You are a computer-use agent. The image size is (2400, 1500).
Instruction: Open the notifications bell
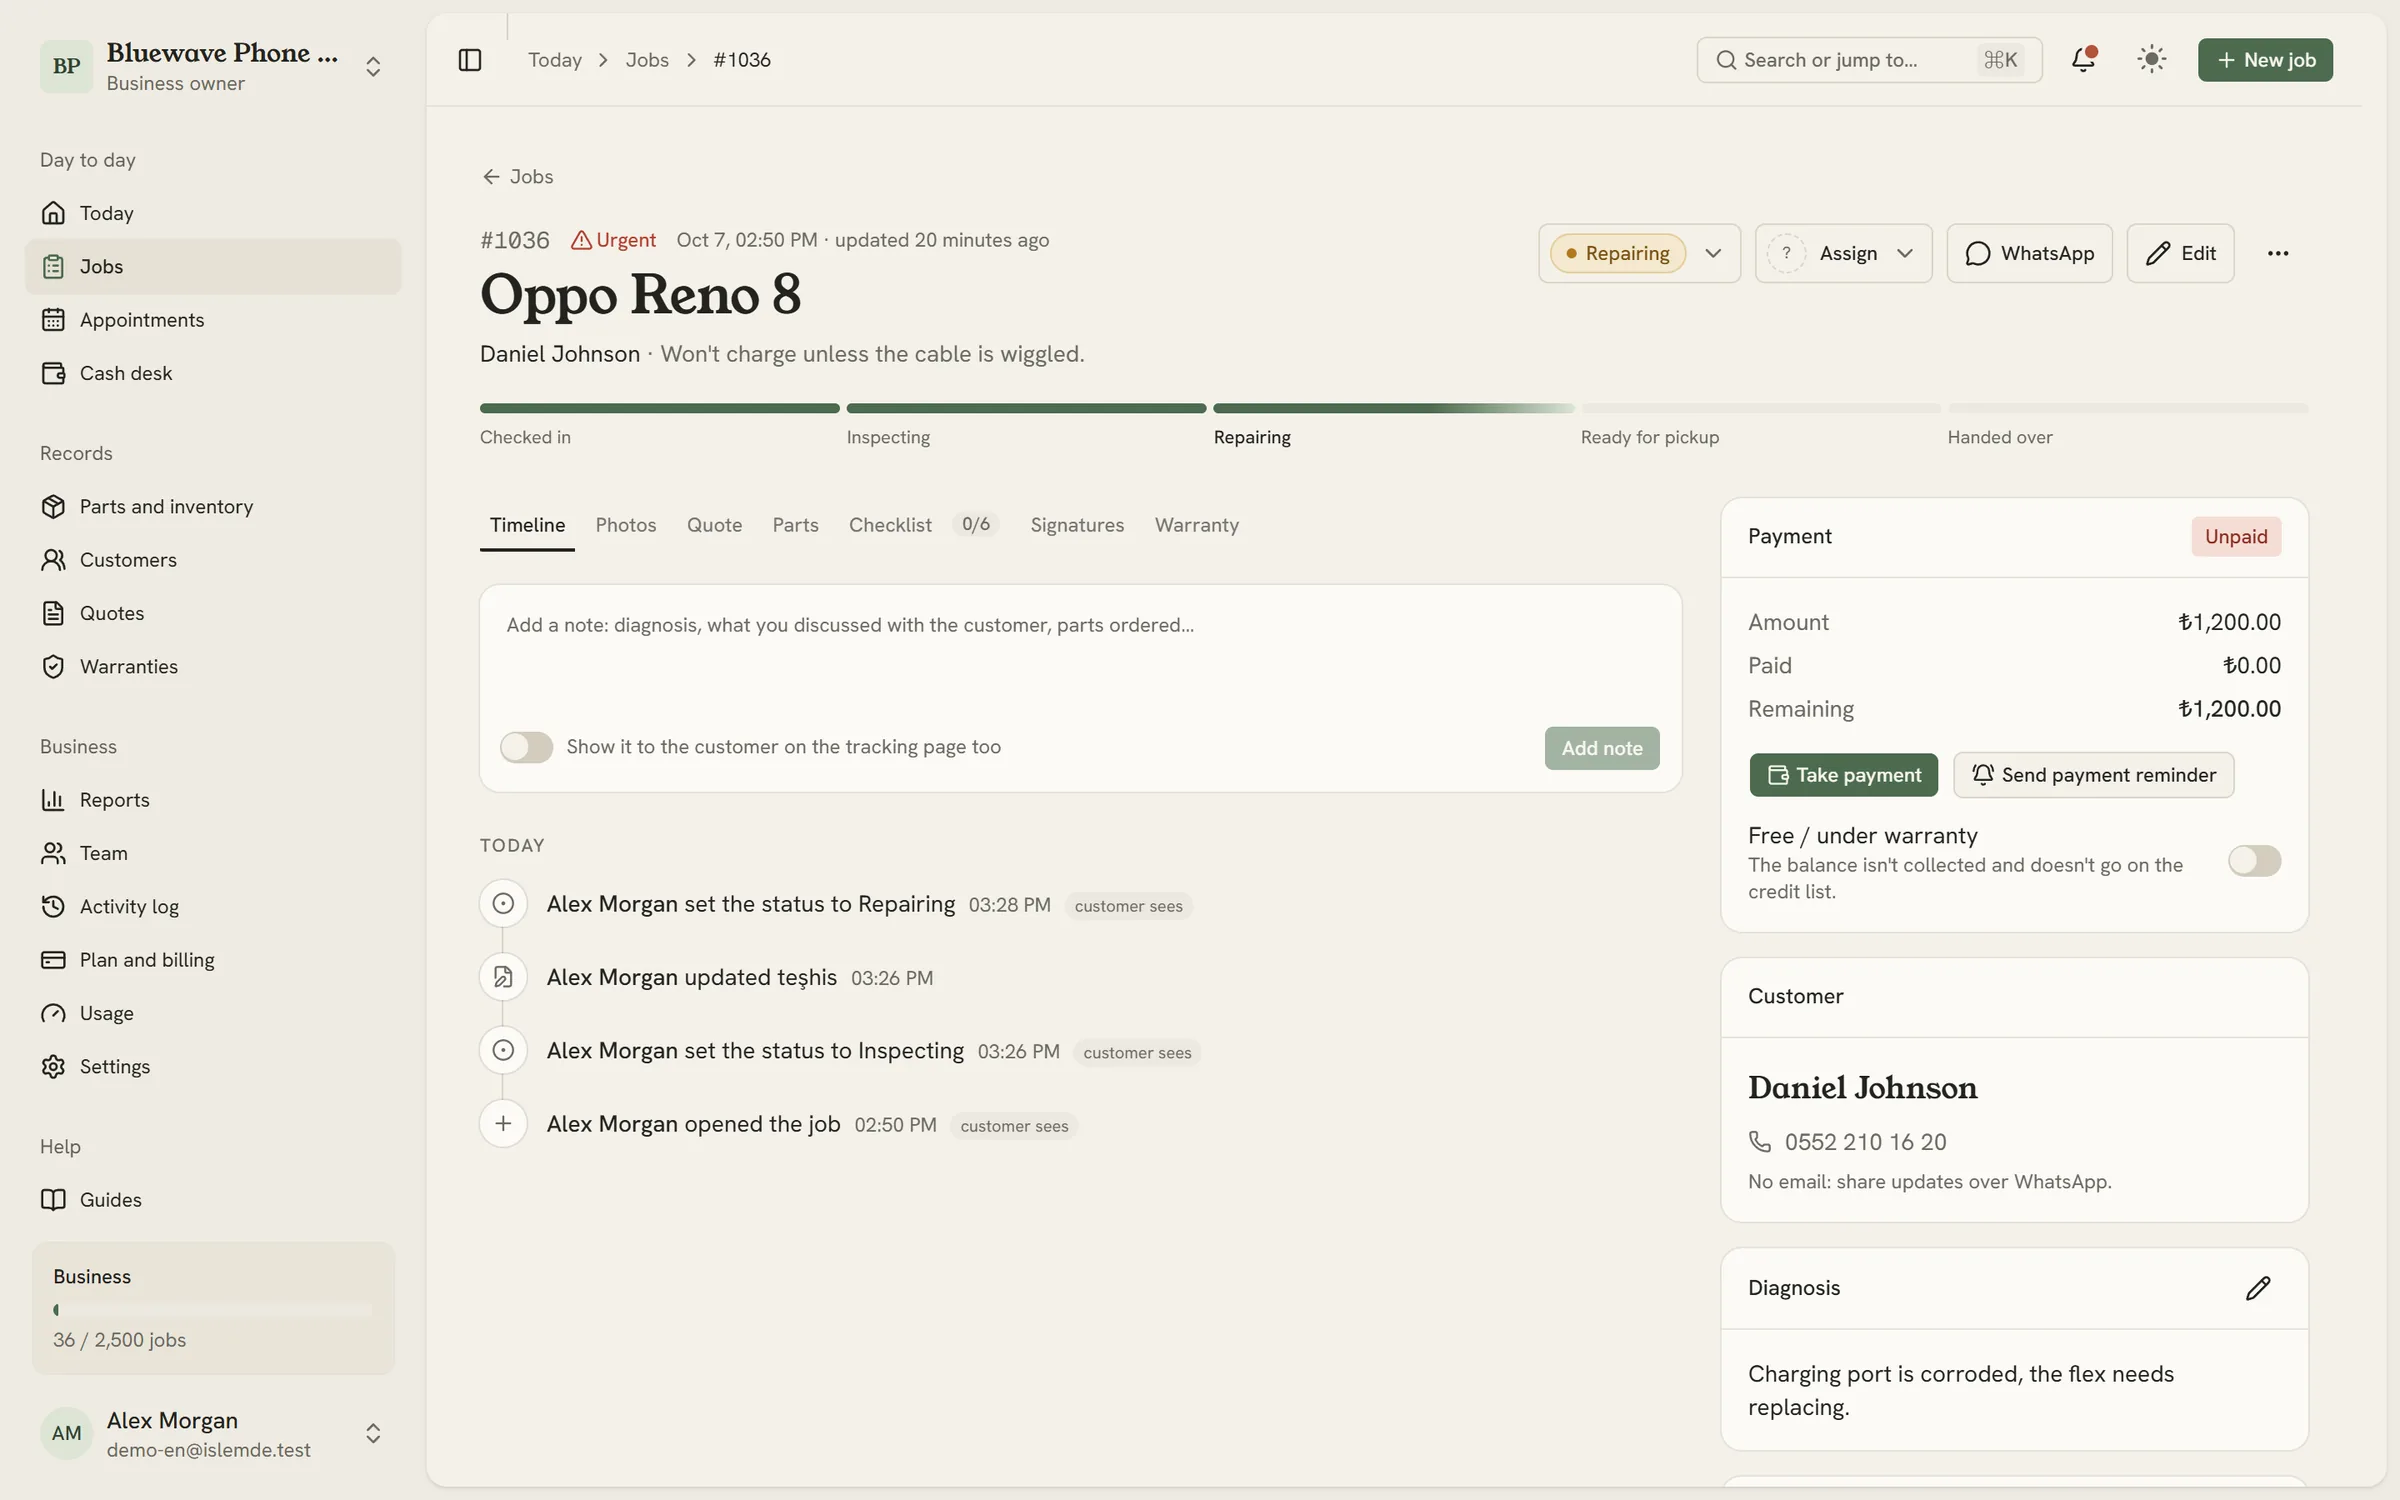click(2083, 60)
